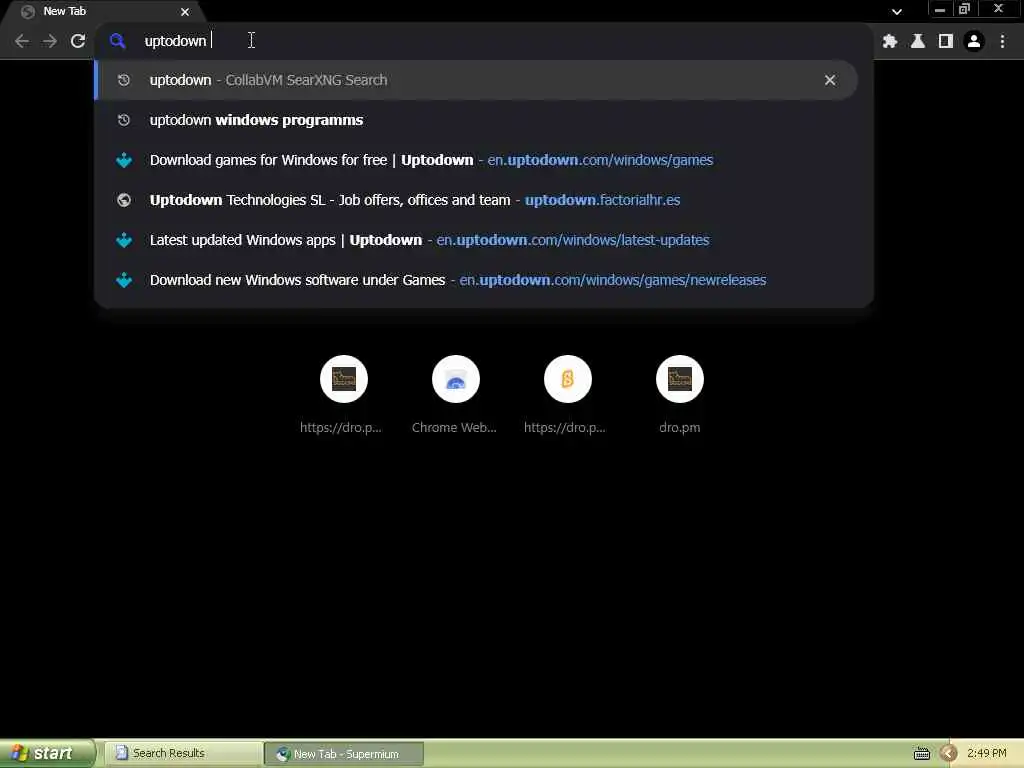
Task: Remove the uptodown CollabVM SearXNG suggestion
Action: (x=829, y=80)
